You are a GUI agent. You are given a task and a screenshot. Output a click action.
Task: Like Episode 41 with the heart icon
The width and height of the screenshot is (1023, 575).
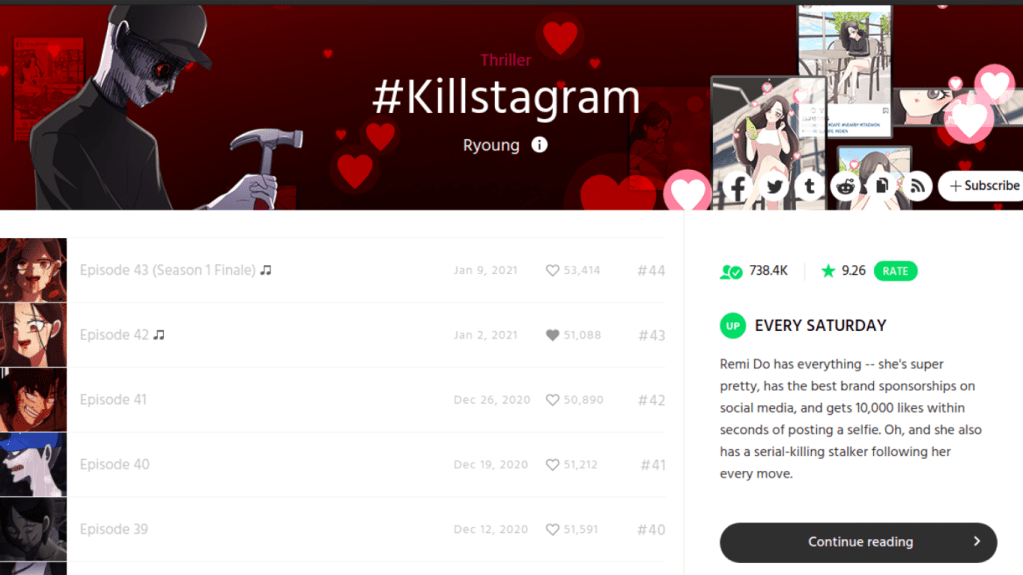pos(552,399)
